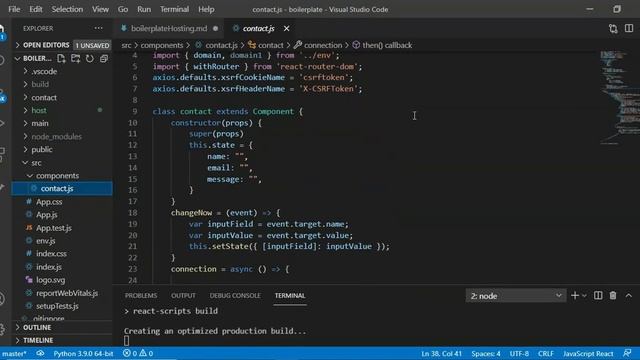The image size is (640, 360).
Task: Kill terminal with trash icon
Action: pyautogui.click(x=613, y=296)
